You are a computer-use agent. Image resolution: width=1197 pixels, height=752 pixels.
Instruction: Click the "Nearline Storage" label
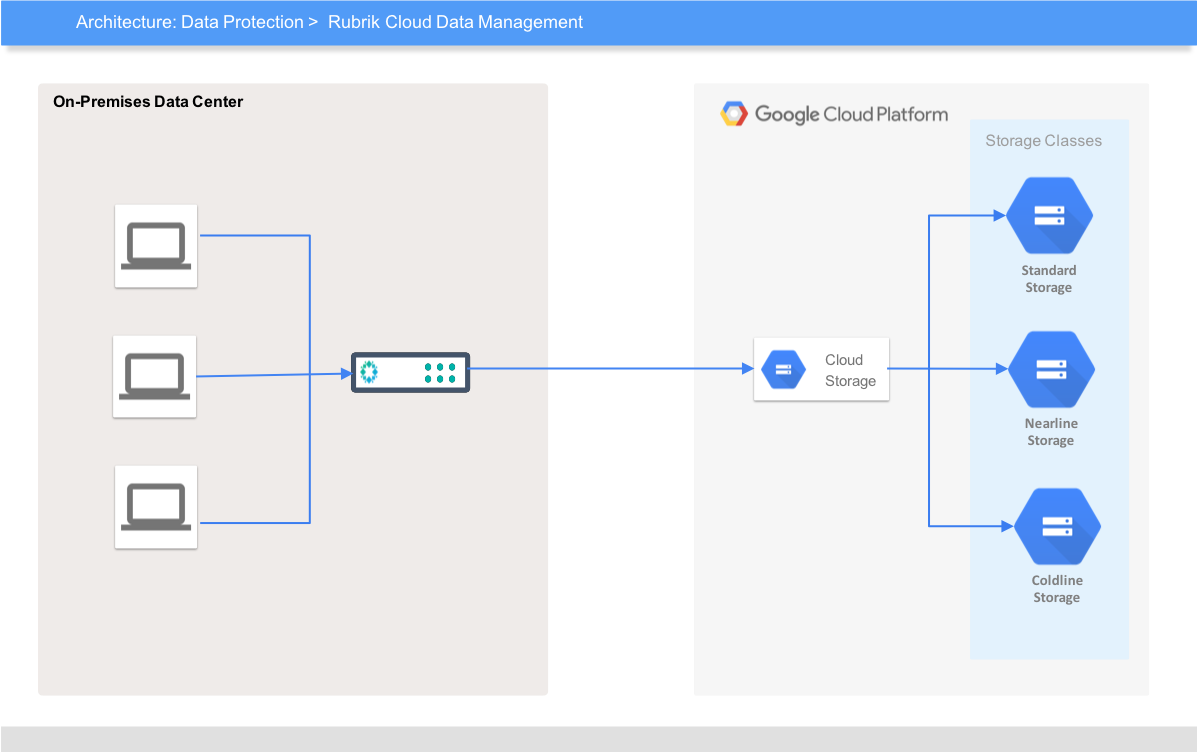(x=1051, y=431)
